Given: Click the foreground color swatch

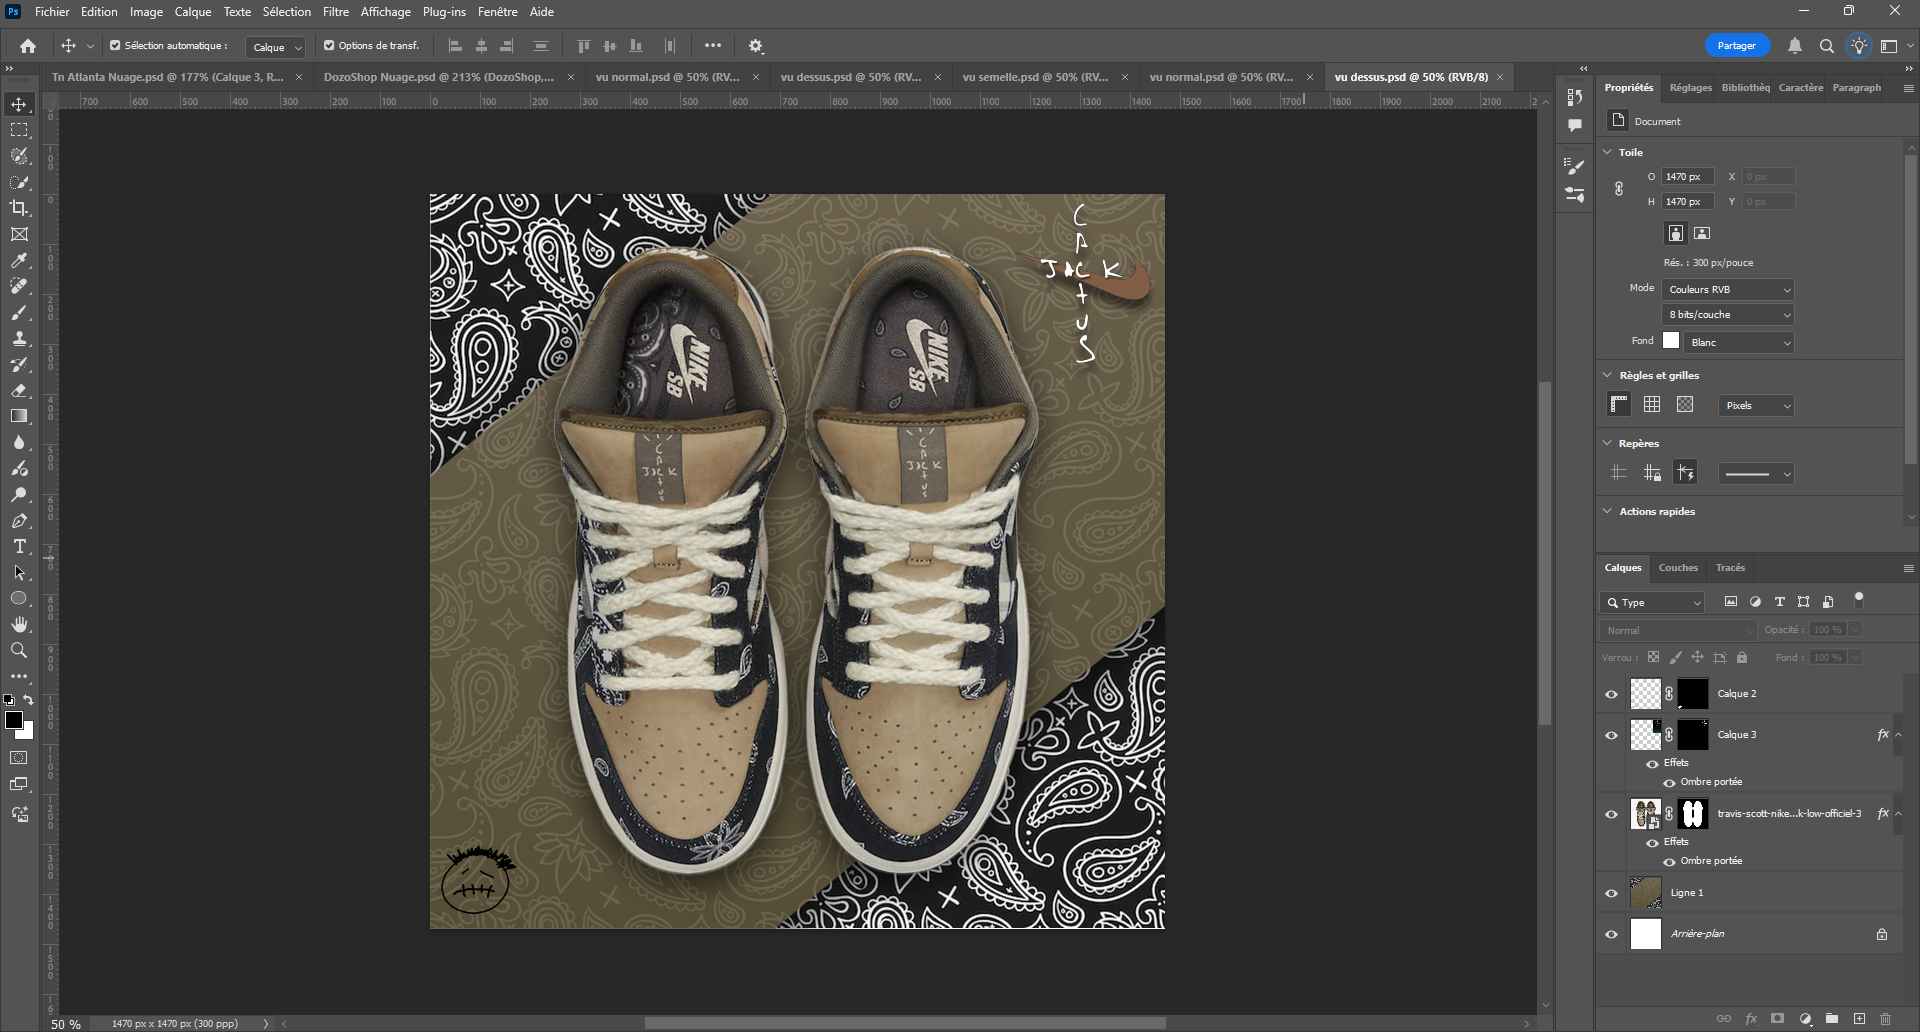Looking at the screenshot, I should [x=14, y=721].
